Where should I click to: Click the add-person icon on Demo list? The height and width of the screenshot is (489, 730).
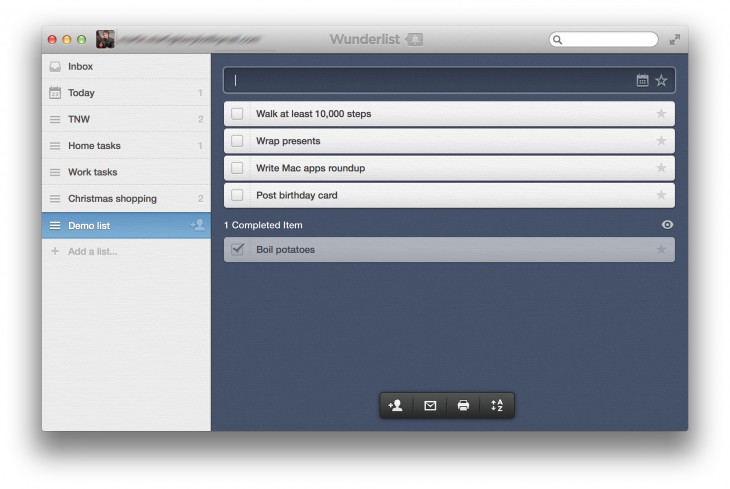click(x=198, y=225)
